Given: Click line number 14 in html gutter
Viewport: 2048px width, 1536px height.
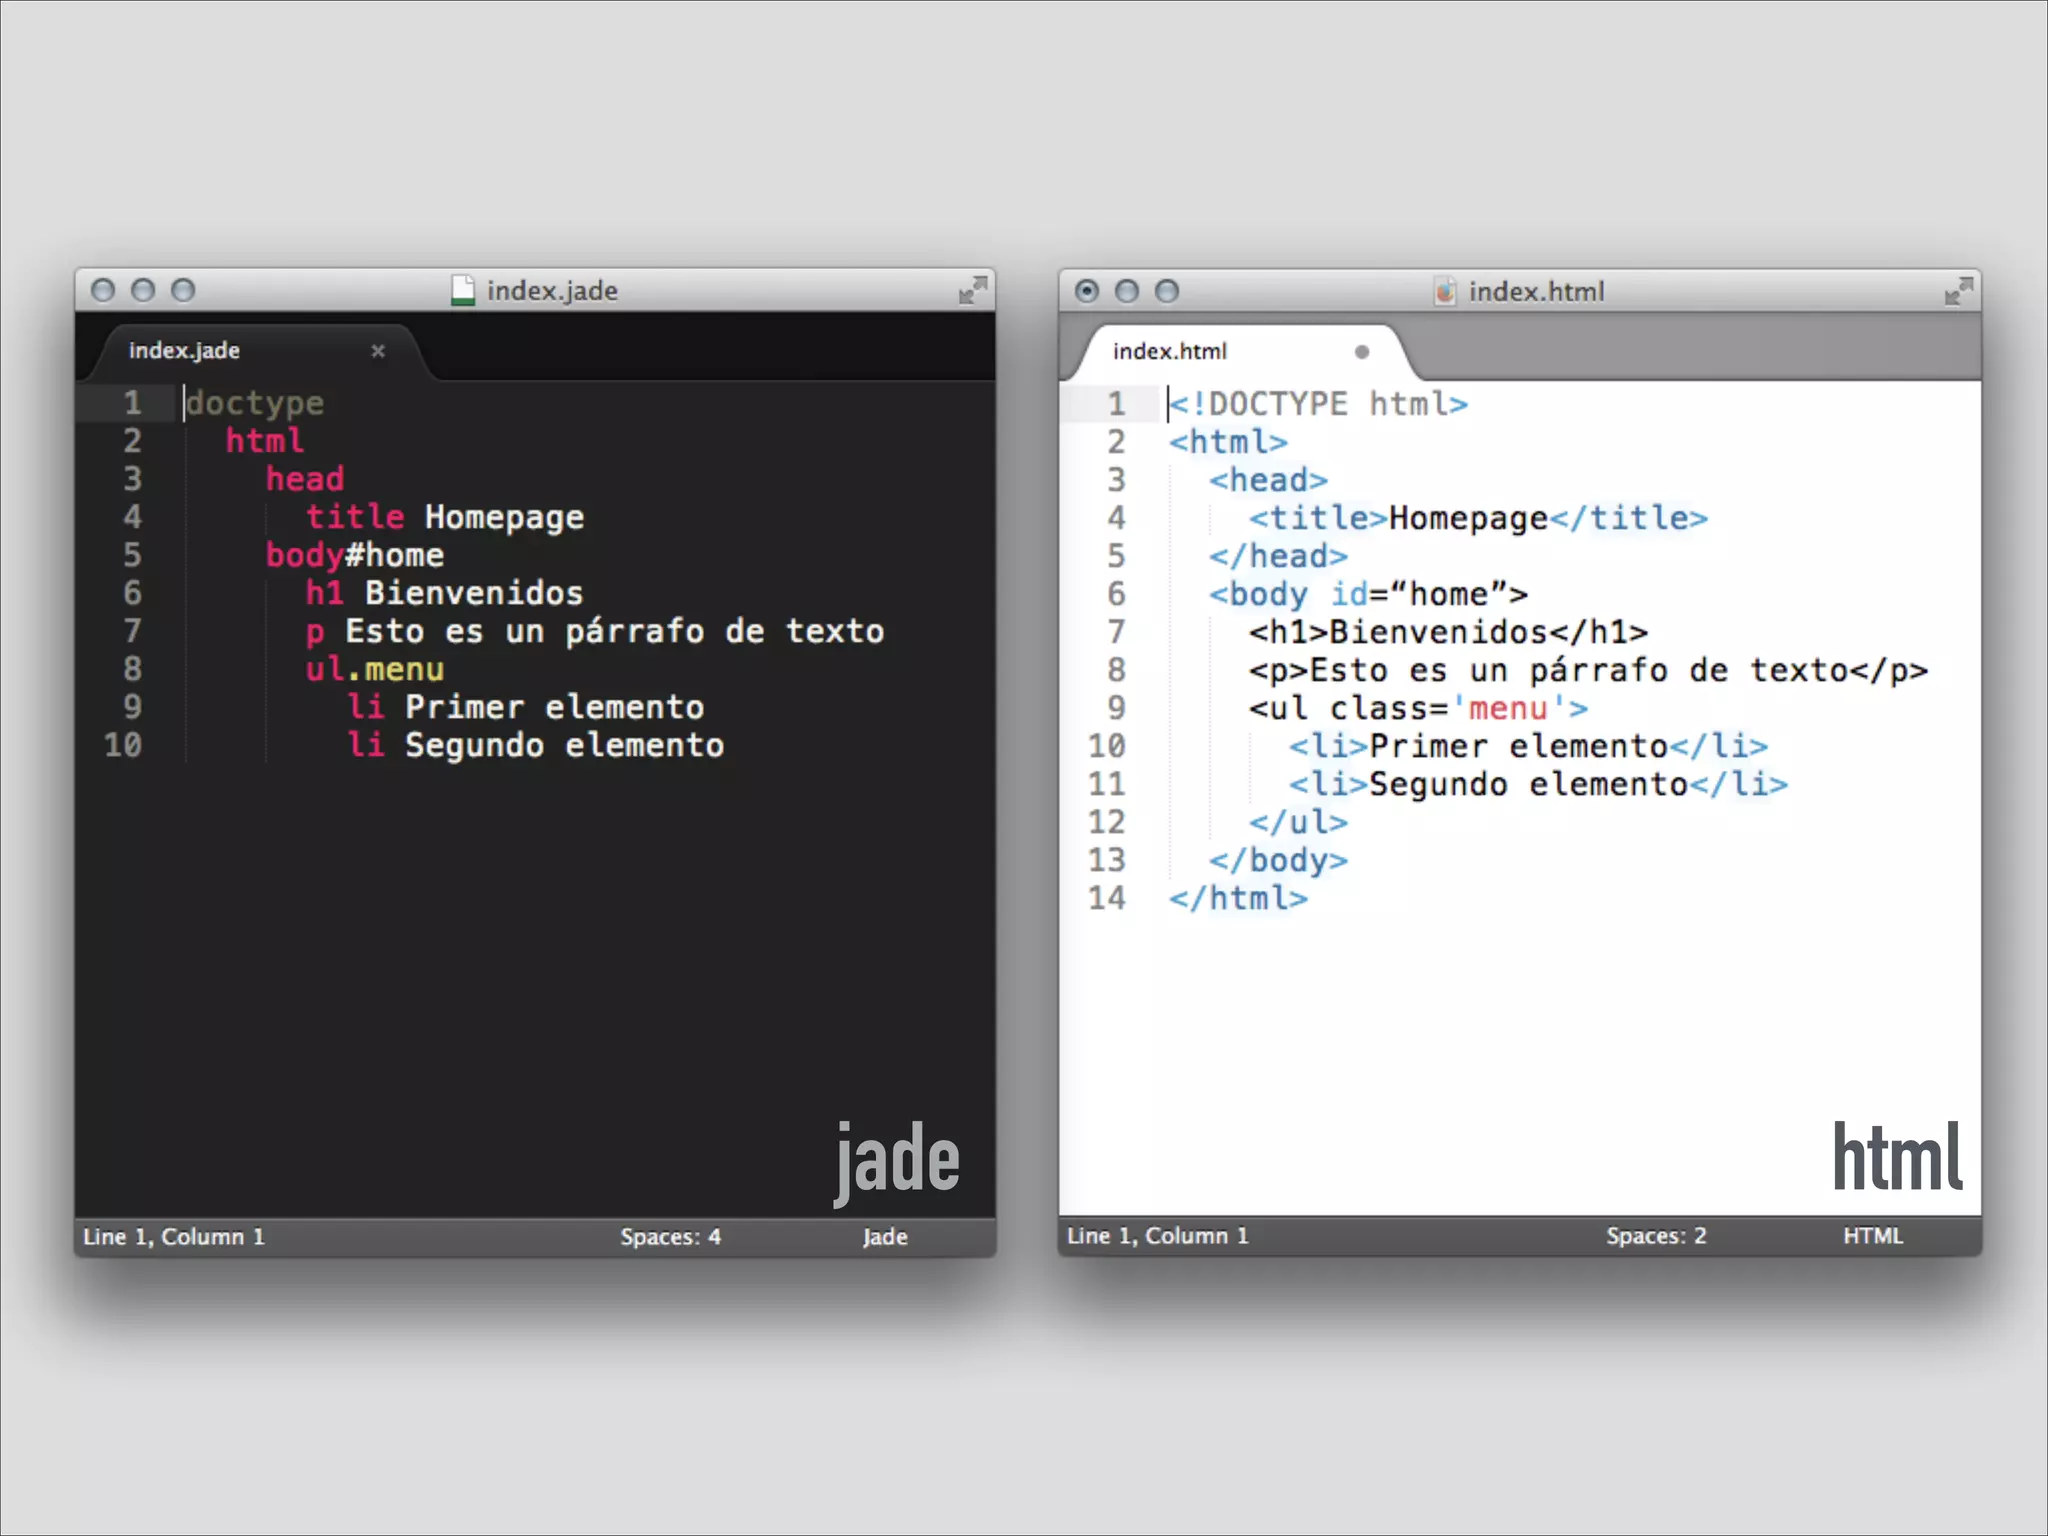Looking at the screenshot, I should pyautogui.click(x=1107, y=898).
